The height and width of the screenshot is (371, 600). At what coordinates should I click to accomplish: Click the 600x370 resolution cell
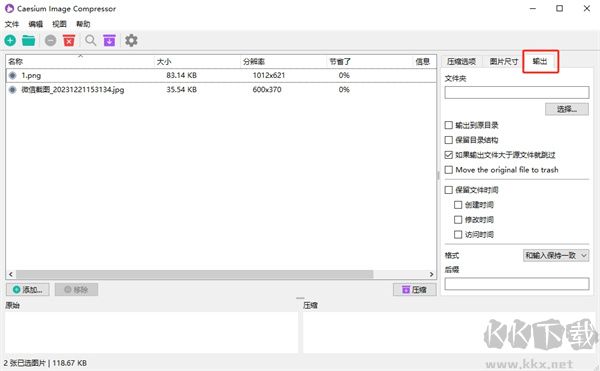pos(267,89)
